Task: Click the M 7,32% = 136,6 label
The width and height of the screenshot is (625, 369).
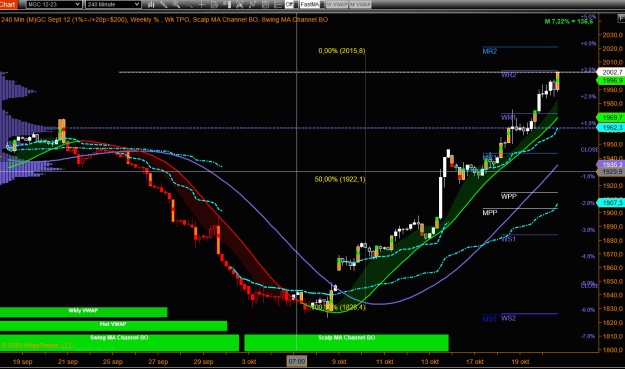Action: (x=569, y=22)
